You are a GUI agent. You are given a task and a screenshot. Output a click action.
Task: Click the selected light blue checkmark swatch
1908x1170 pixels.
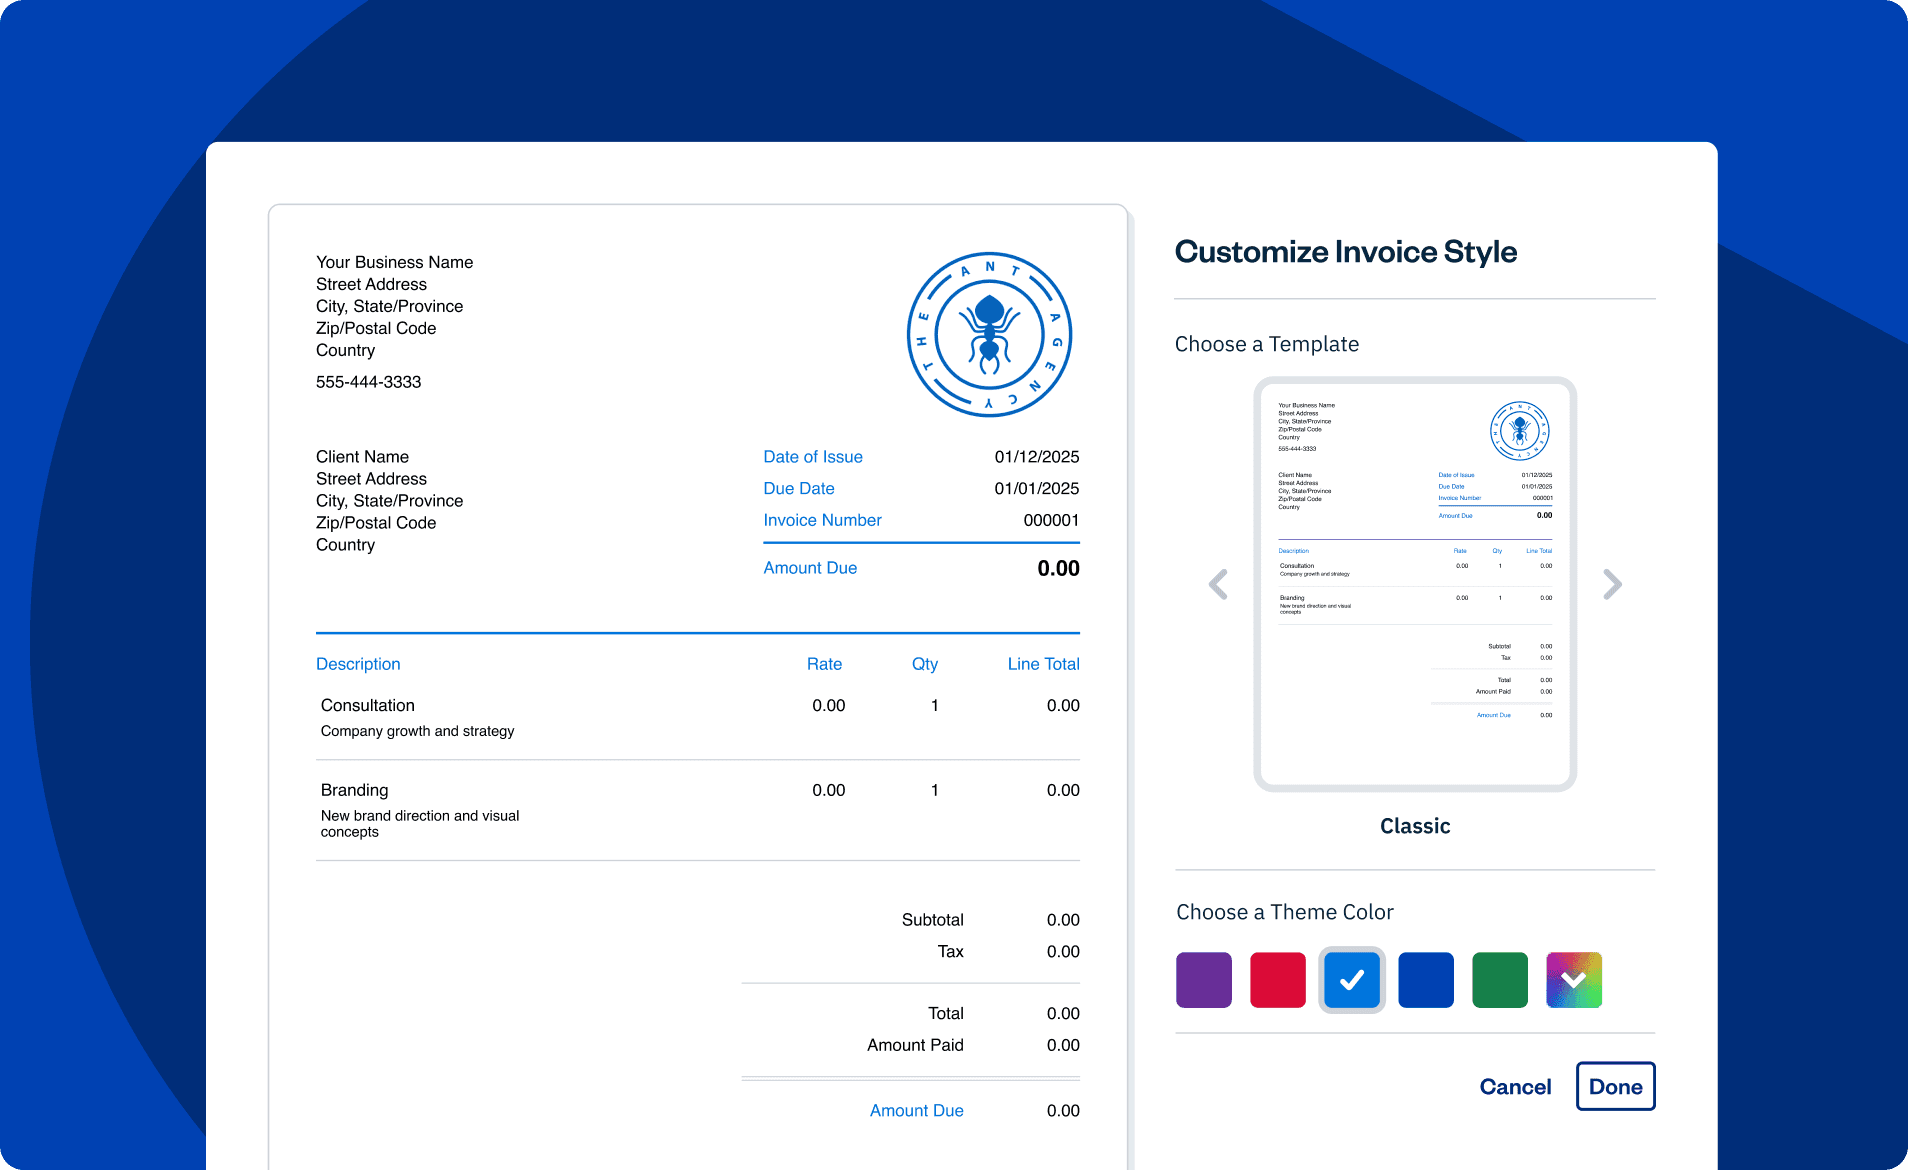coord(1351,980)
